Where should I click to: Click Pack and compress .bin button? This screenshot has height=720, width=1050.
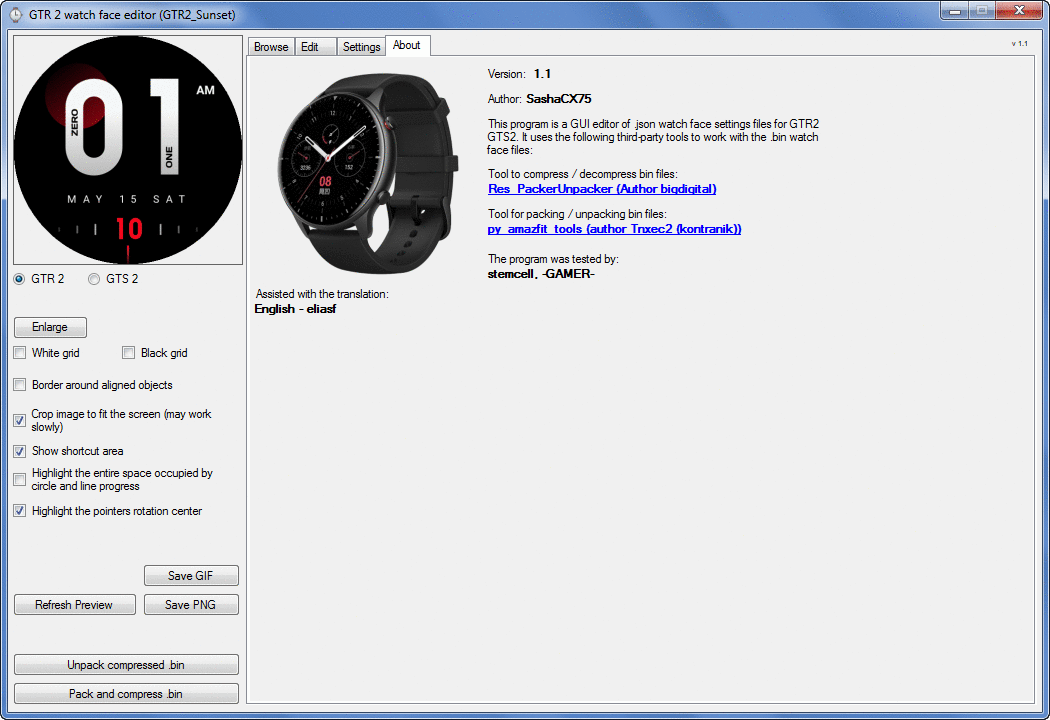(x=126, y=694)
